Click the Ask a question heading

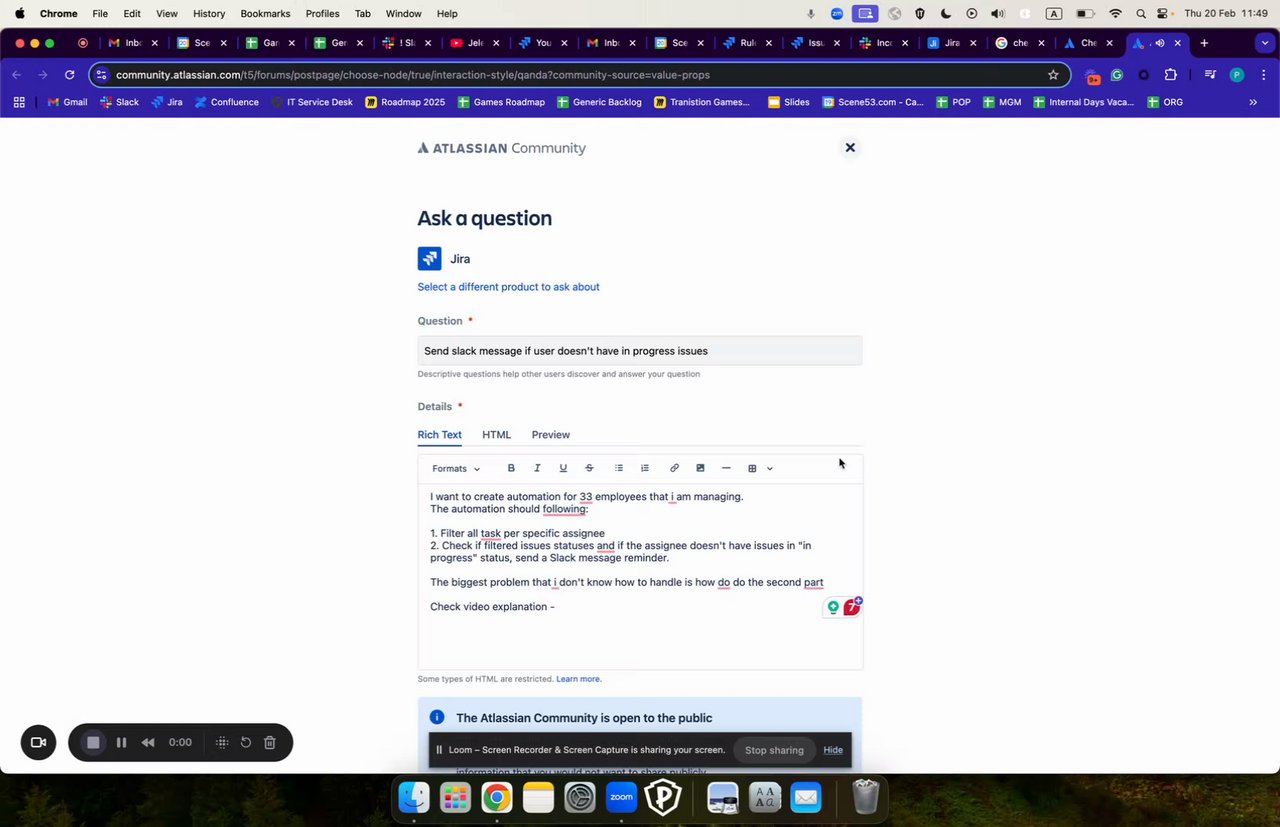tap(484, 218)
